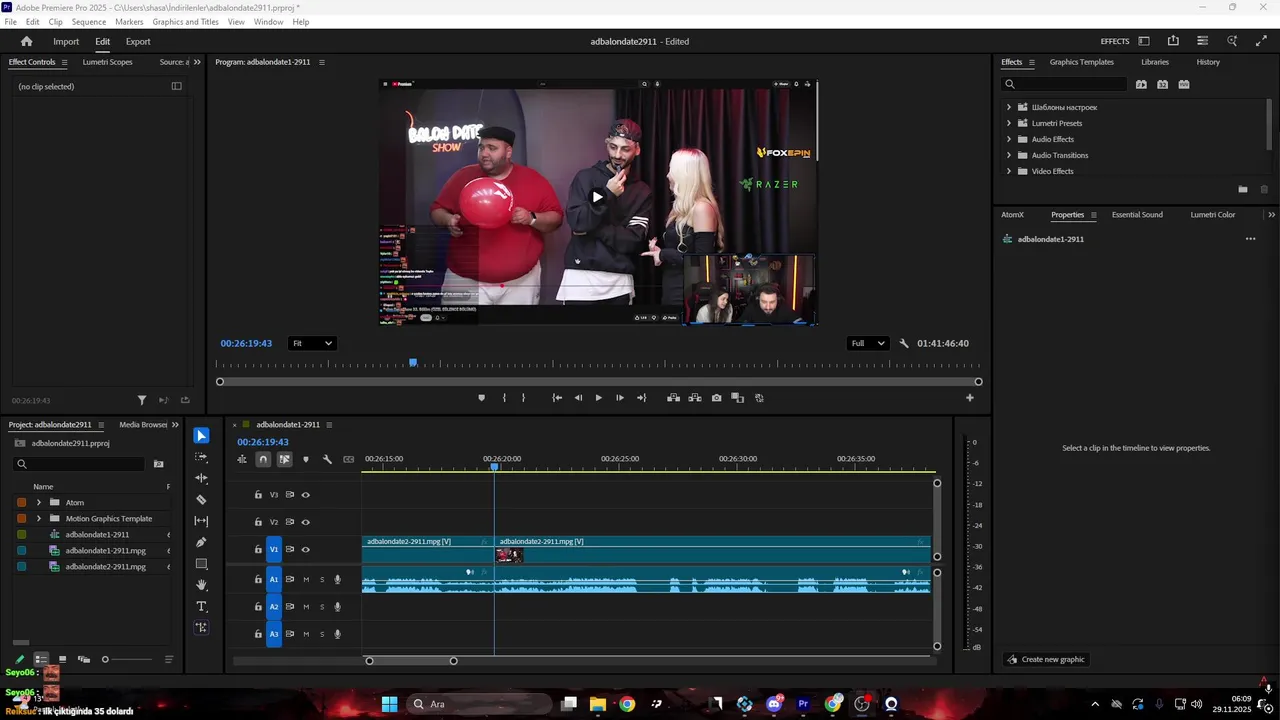1280x720 pixels.
Task: Toggle Linked Selection in timeline
Action: pos(284,460)
